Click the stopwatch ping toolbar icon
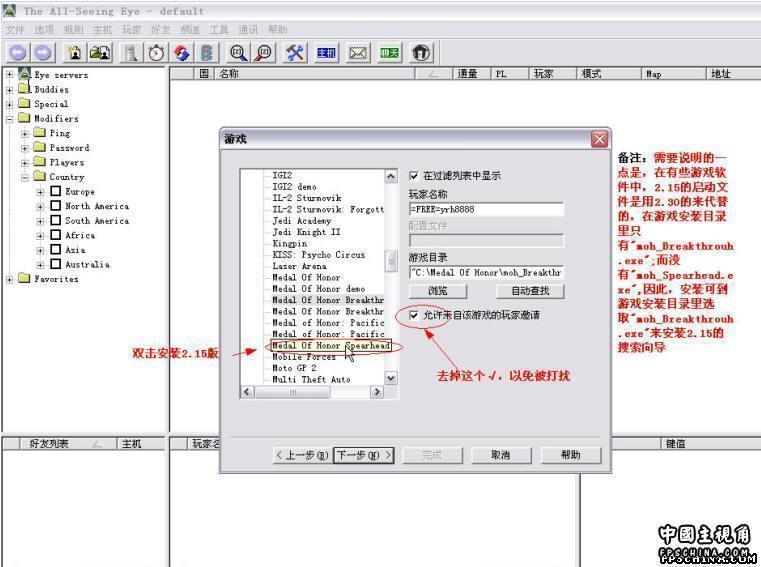The width and height of the screenshot is (761, 567). 156,52
